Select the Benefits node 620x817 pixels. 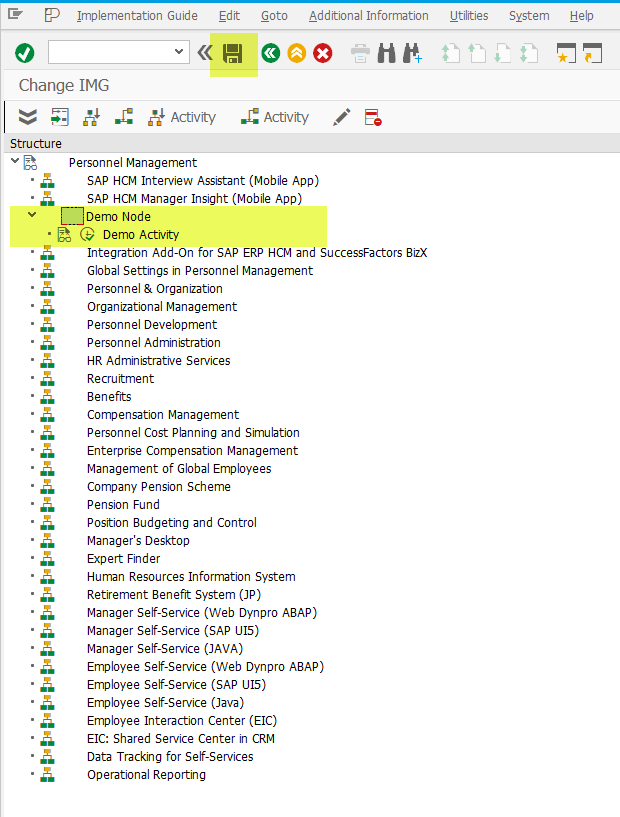click(109, 397)
